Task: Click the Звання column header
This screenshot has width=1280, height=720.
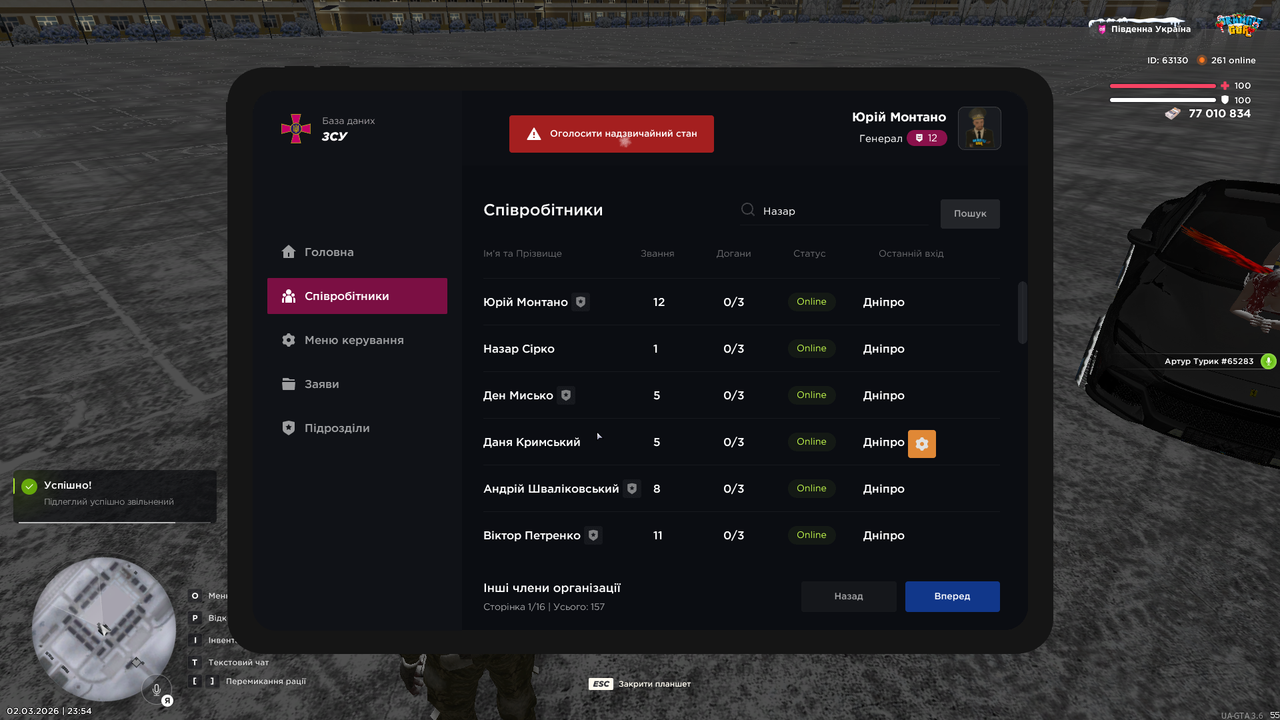Action: point(657,253)
